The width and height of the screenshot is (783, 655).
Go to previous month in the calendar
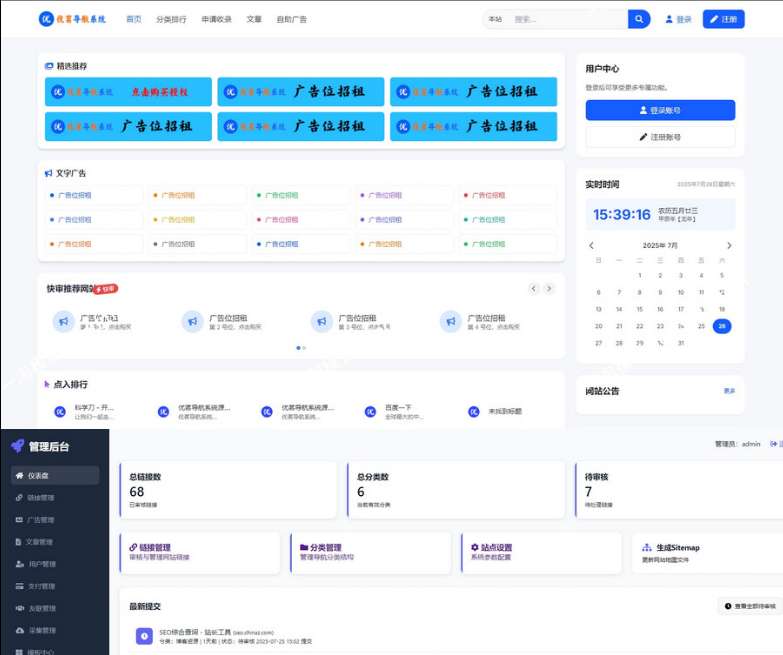pos(591,245)
